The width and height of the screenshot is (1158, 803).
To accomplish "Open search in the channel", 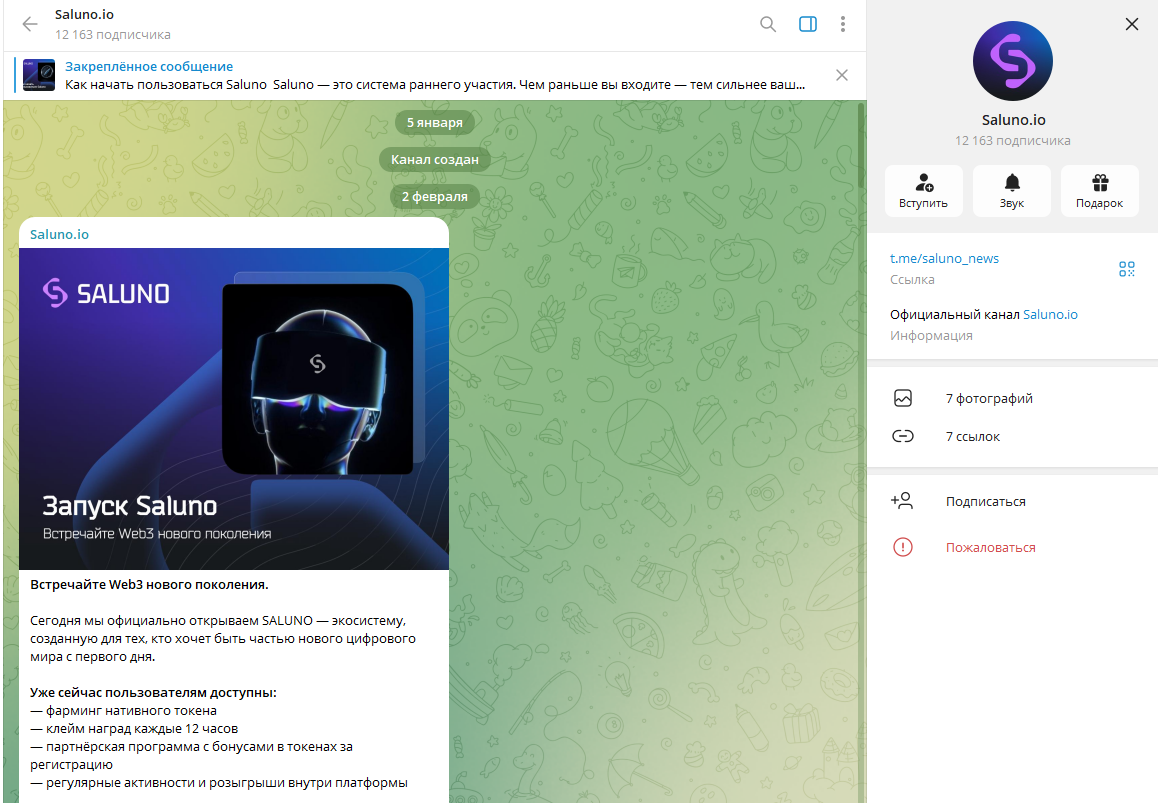I will (x=768, y=24).
